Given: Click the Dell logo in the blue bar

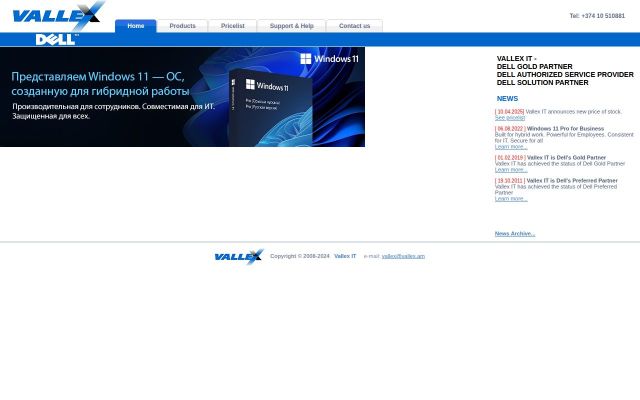Looking at the screenshot, I should [57, 40].
